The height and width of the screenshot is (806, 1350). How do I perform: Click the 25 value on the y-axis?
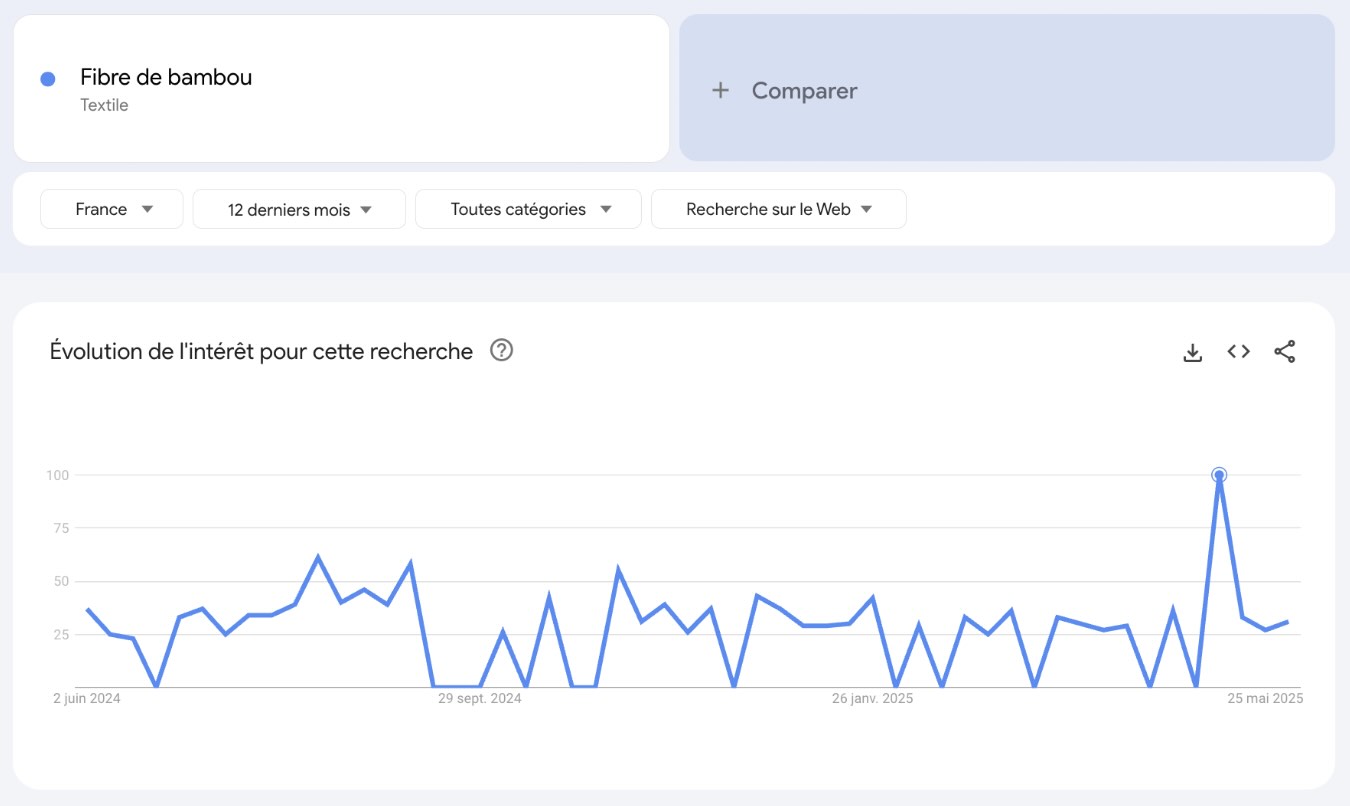click(61, 634)
